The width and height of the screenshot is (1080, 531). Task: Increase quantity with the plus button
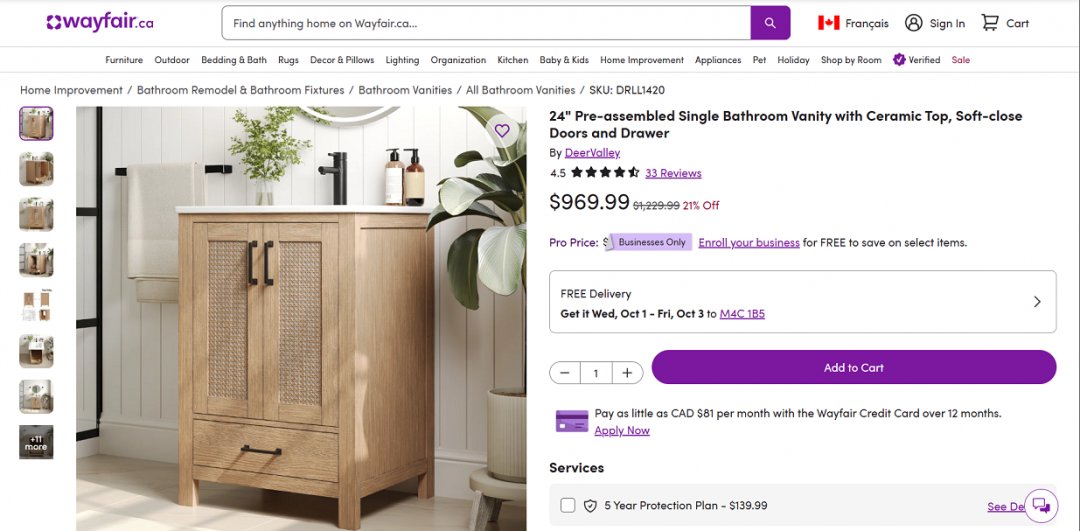tap(627, 373)
